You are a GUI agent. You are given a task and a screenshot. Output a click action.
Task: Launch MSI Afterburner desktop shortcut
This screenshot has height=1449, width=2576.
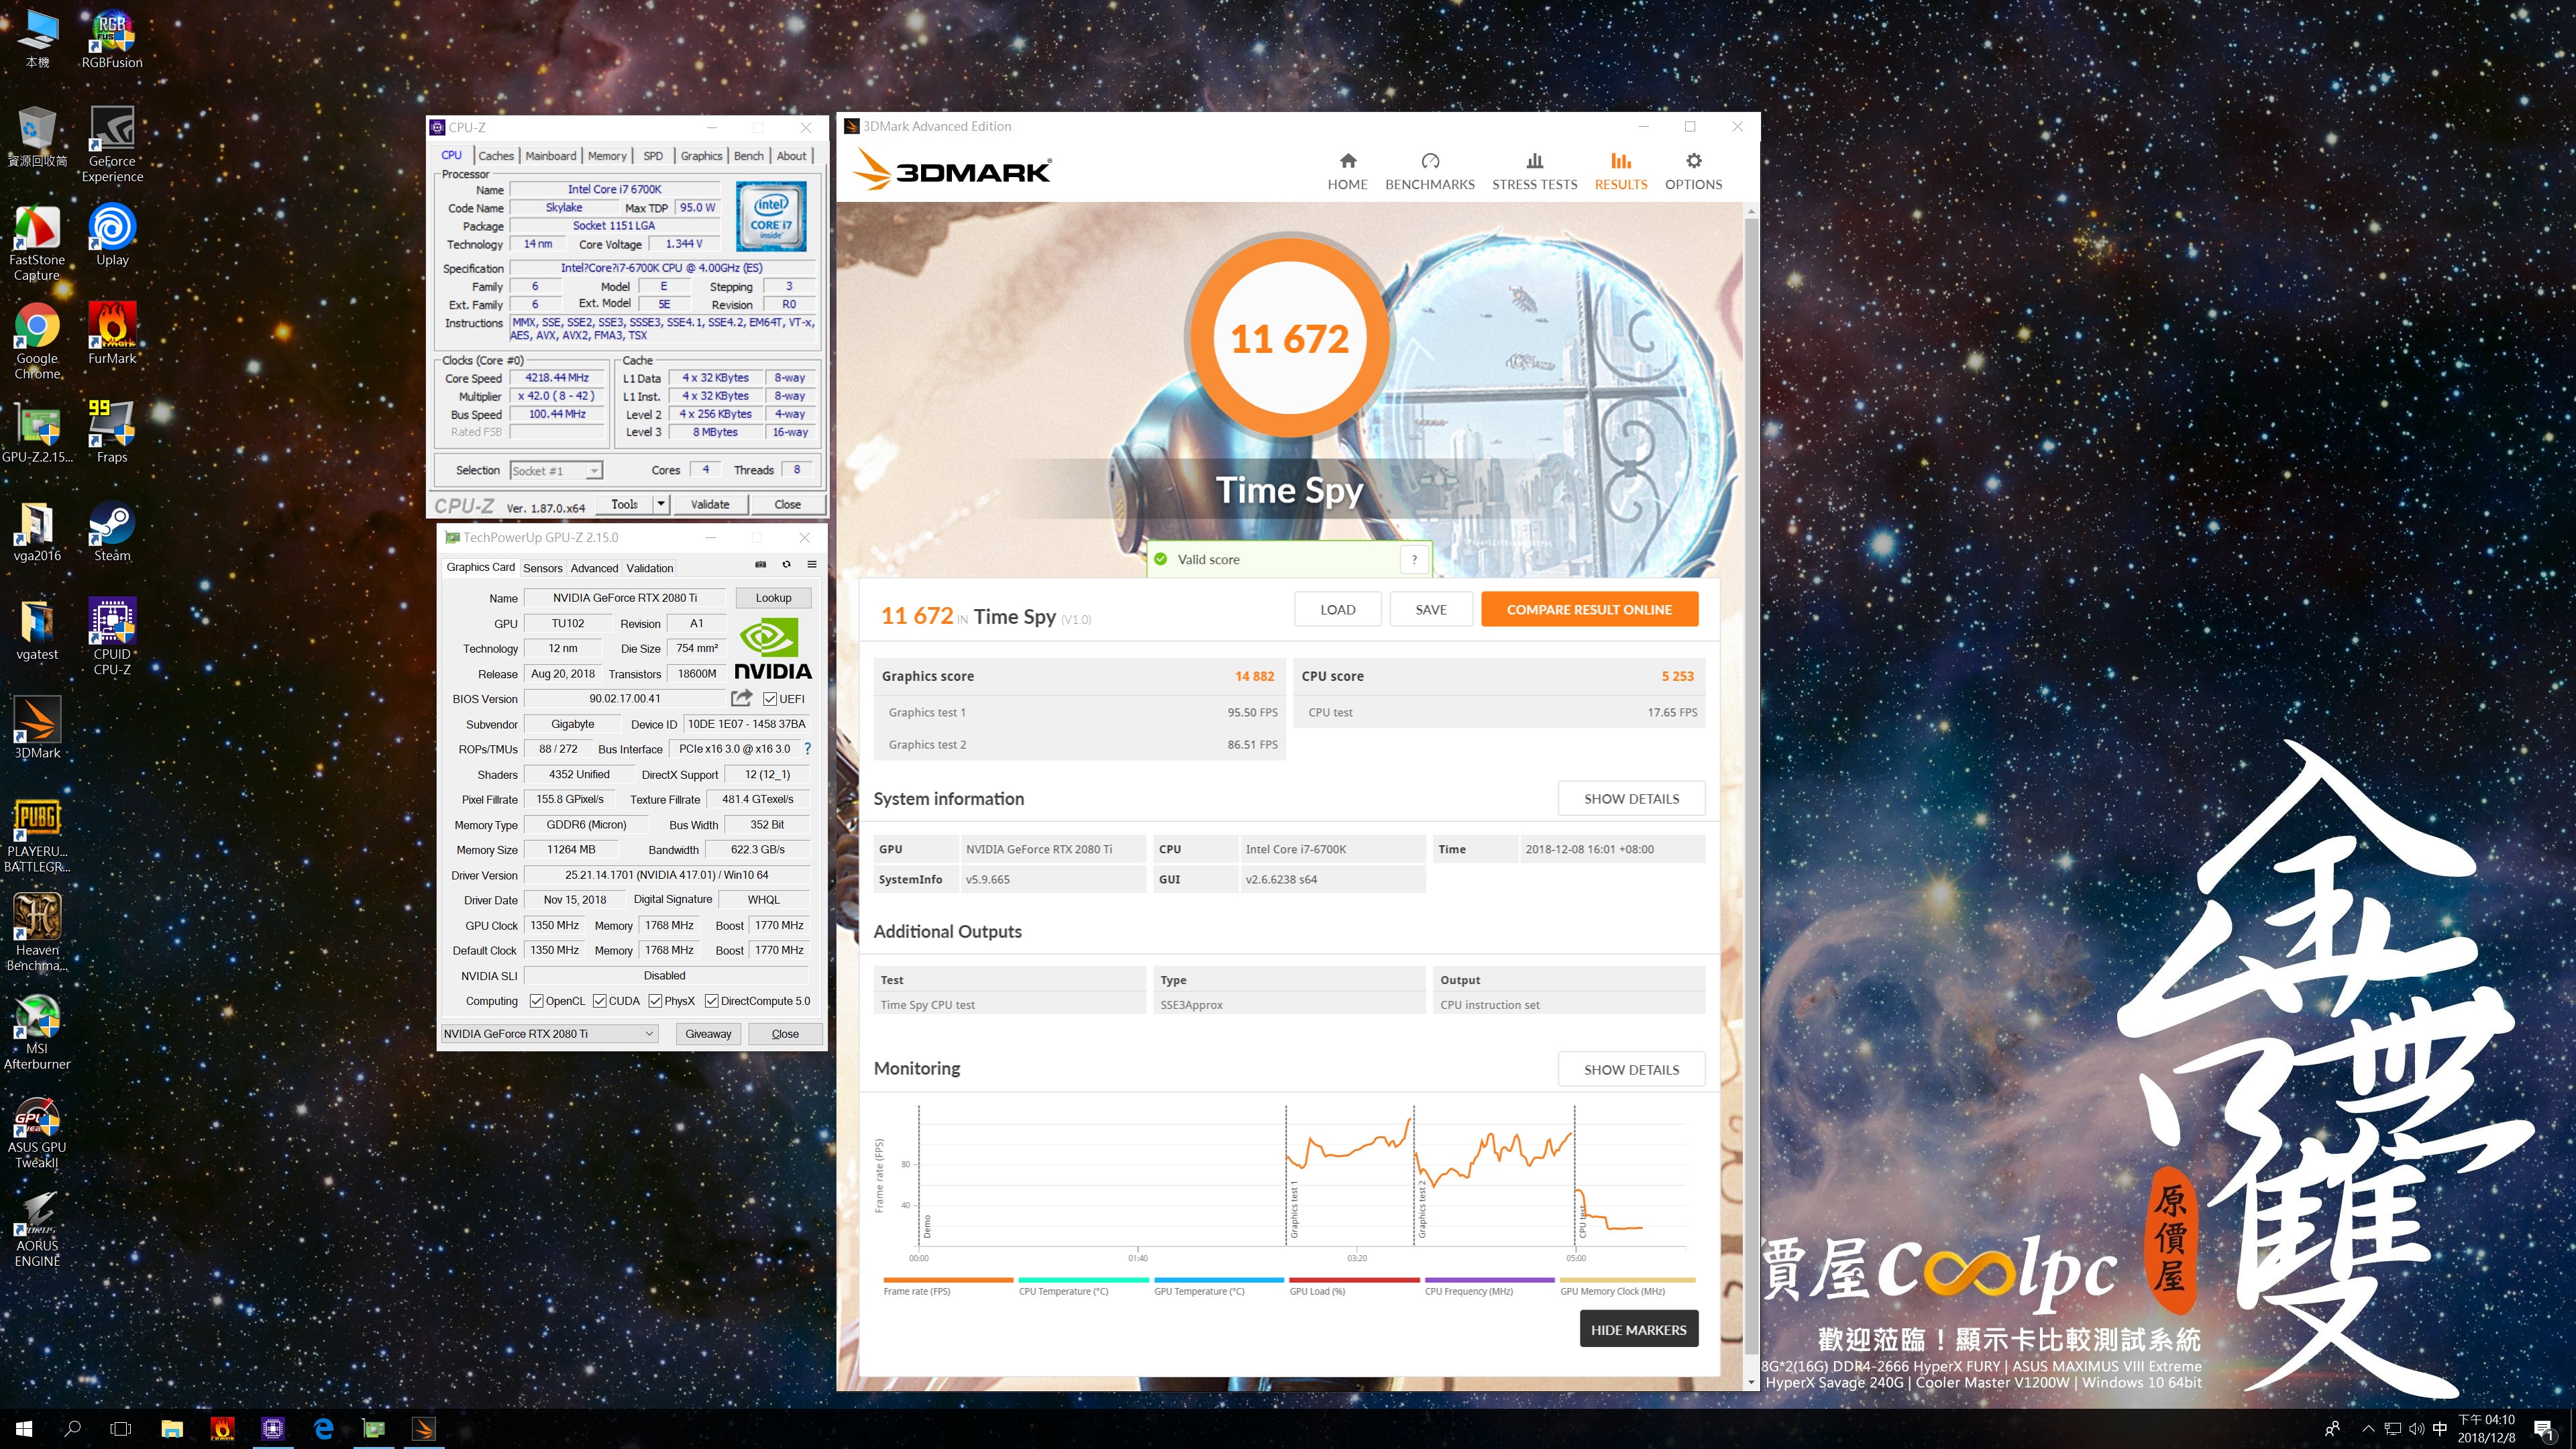[37, 1031]
